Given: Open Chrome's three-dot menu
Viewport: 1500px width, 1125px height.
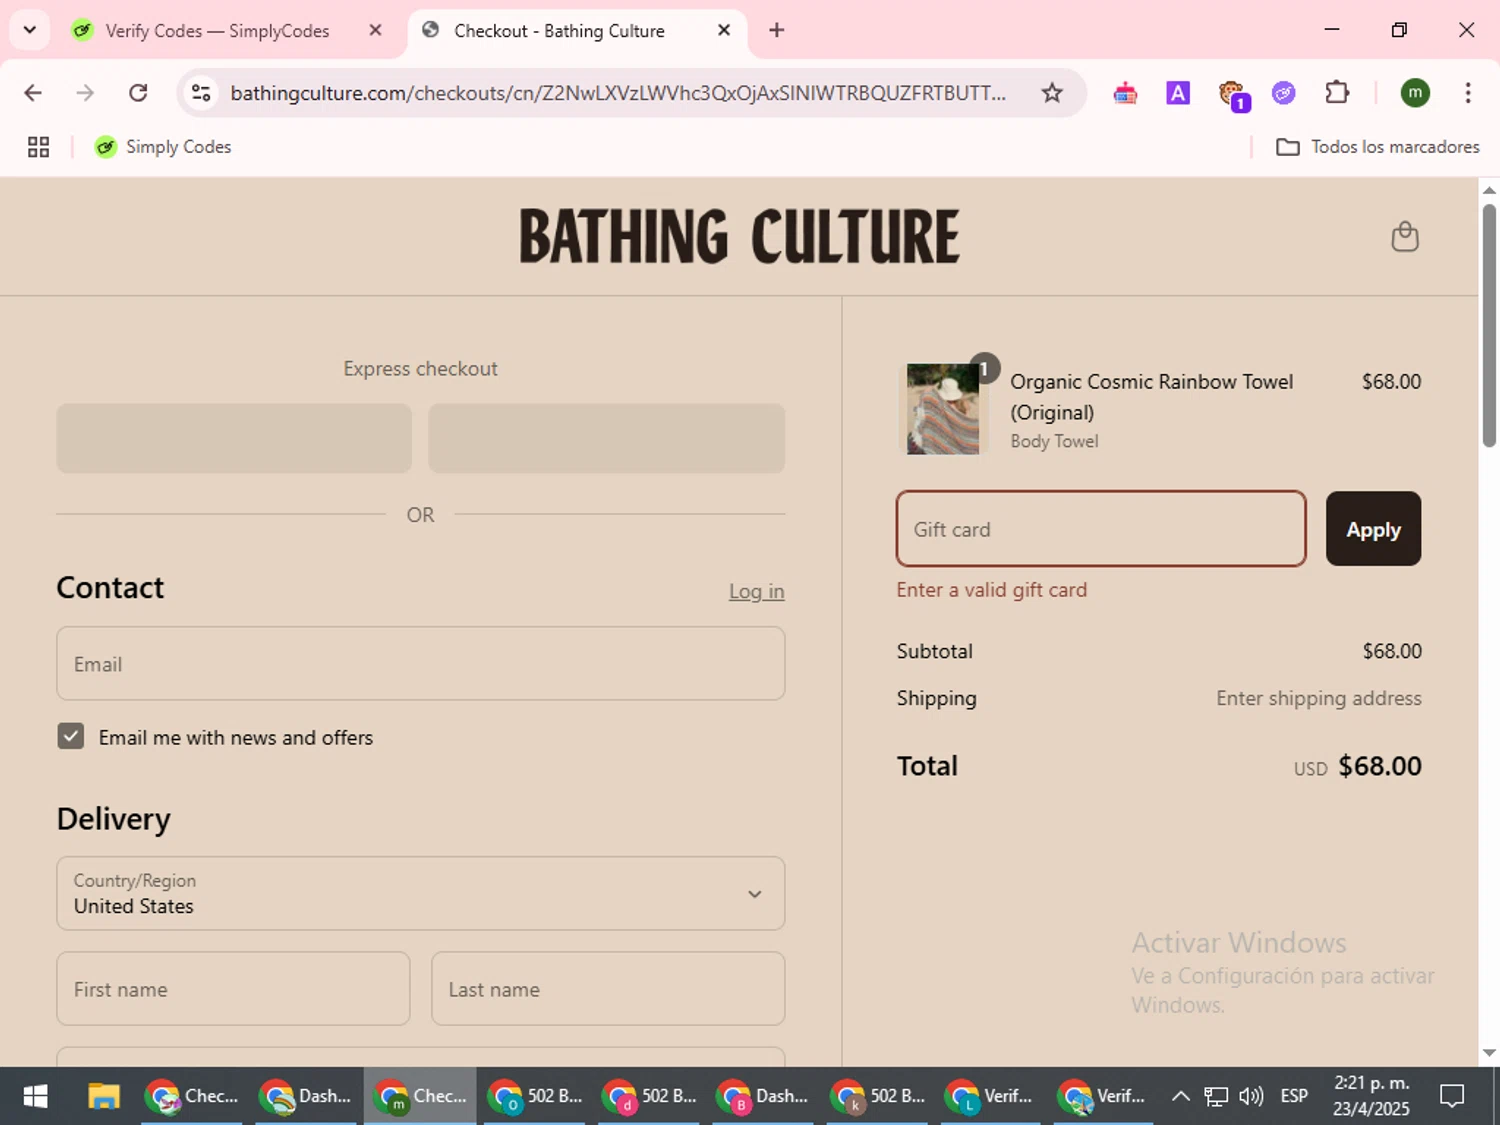Looking at the screenshot, I should pos(1468,93).
